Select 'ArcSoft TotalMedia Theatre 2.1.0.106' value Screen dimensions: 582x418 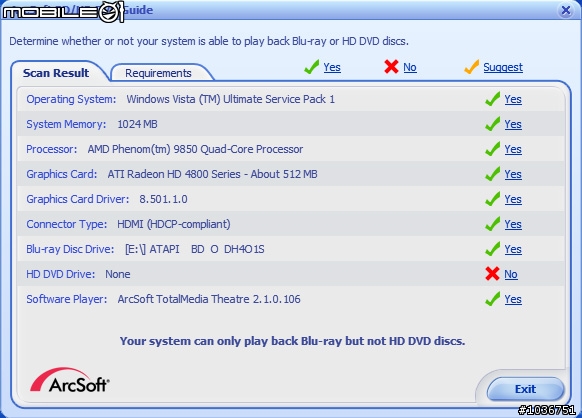click(x=209, y=299)
